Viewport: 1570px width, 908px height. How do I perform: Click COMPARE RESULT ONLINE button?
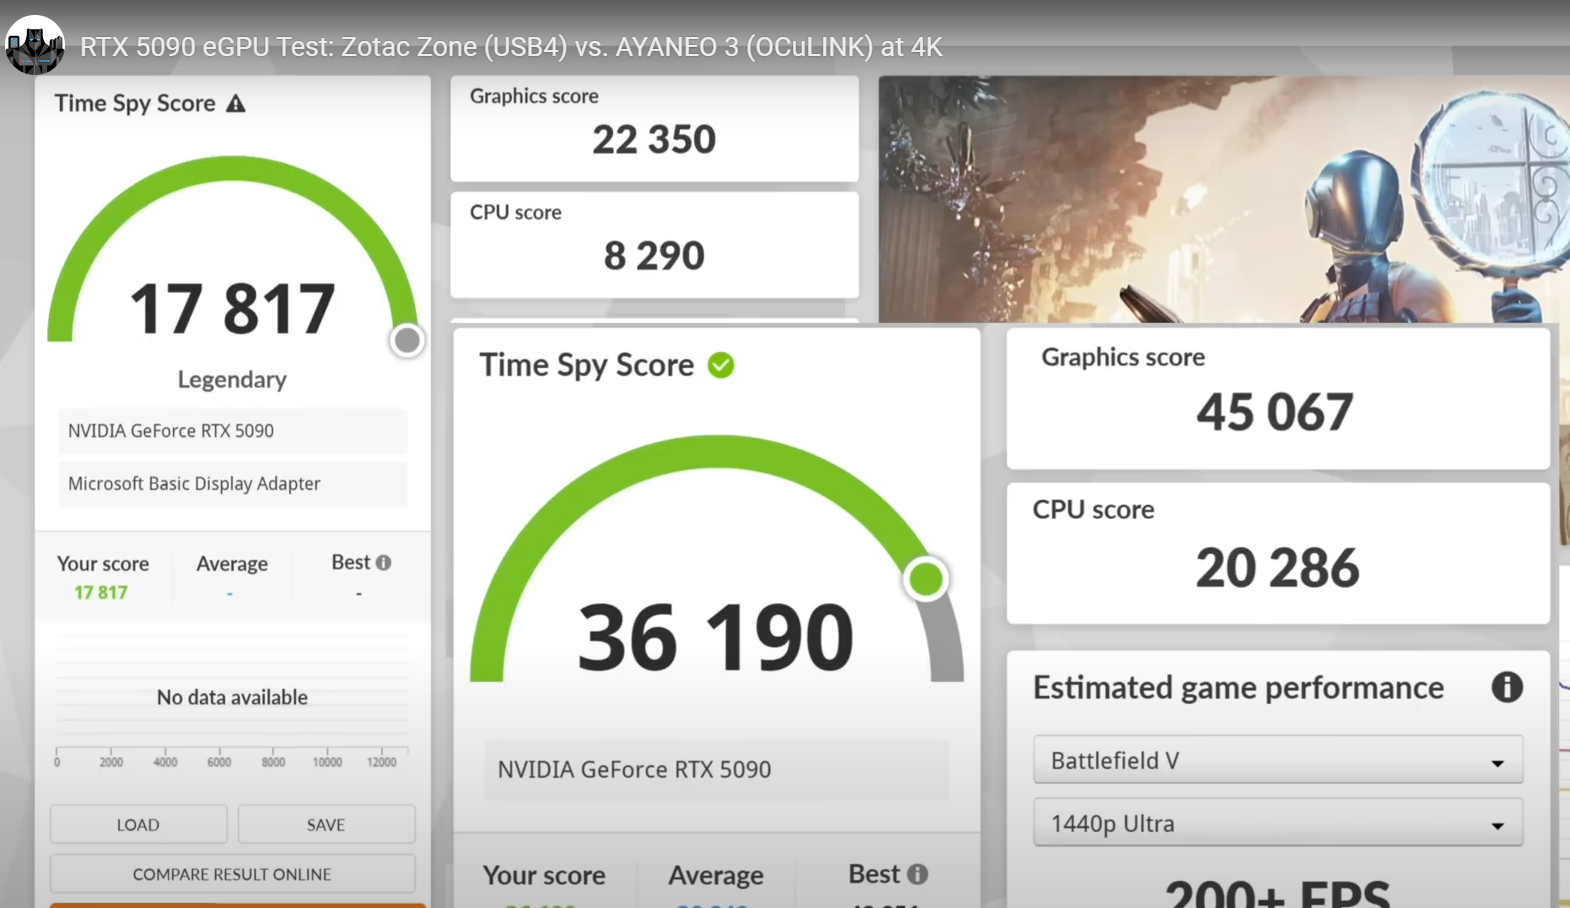[232, 874]
